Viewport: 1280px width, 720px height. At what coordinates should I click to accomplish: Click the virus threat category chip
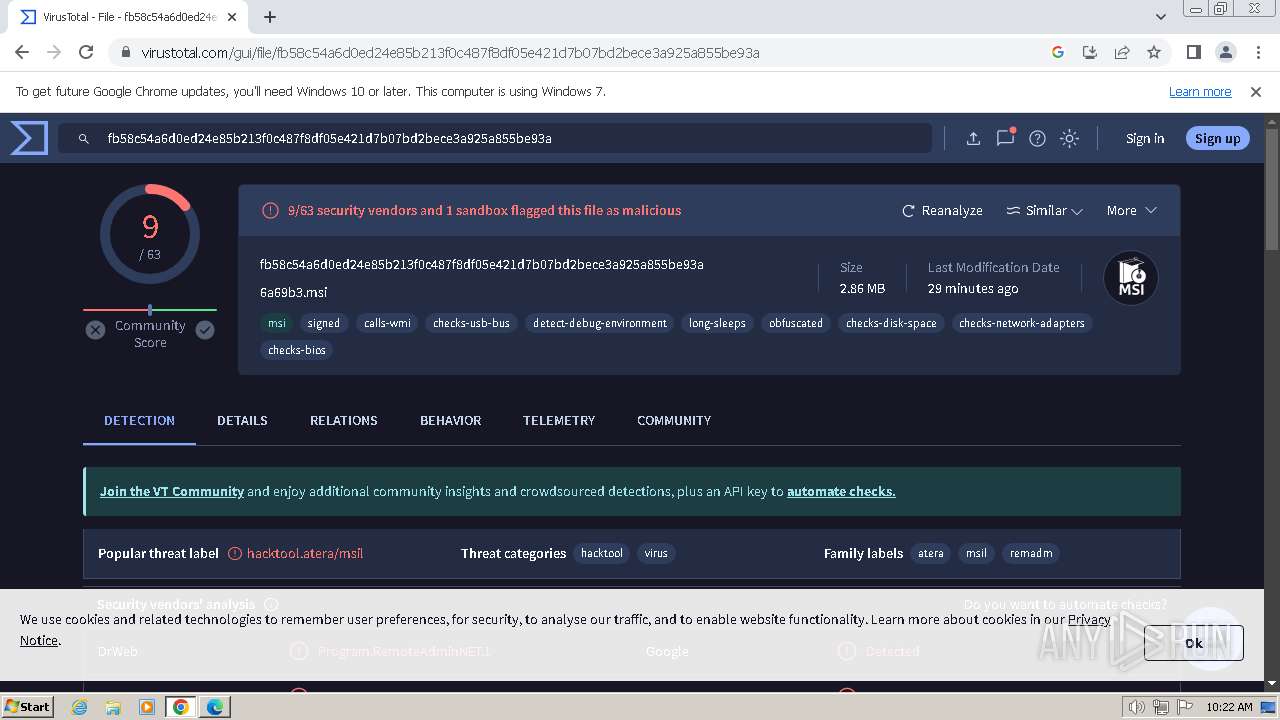pyautogui.click(x=656, y=553)
